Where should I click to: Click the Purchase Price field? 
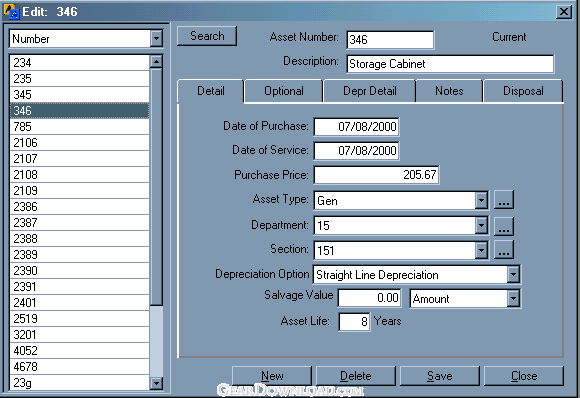376,175
